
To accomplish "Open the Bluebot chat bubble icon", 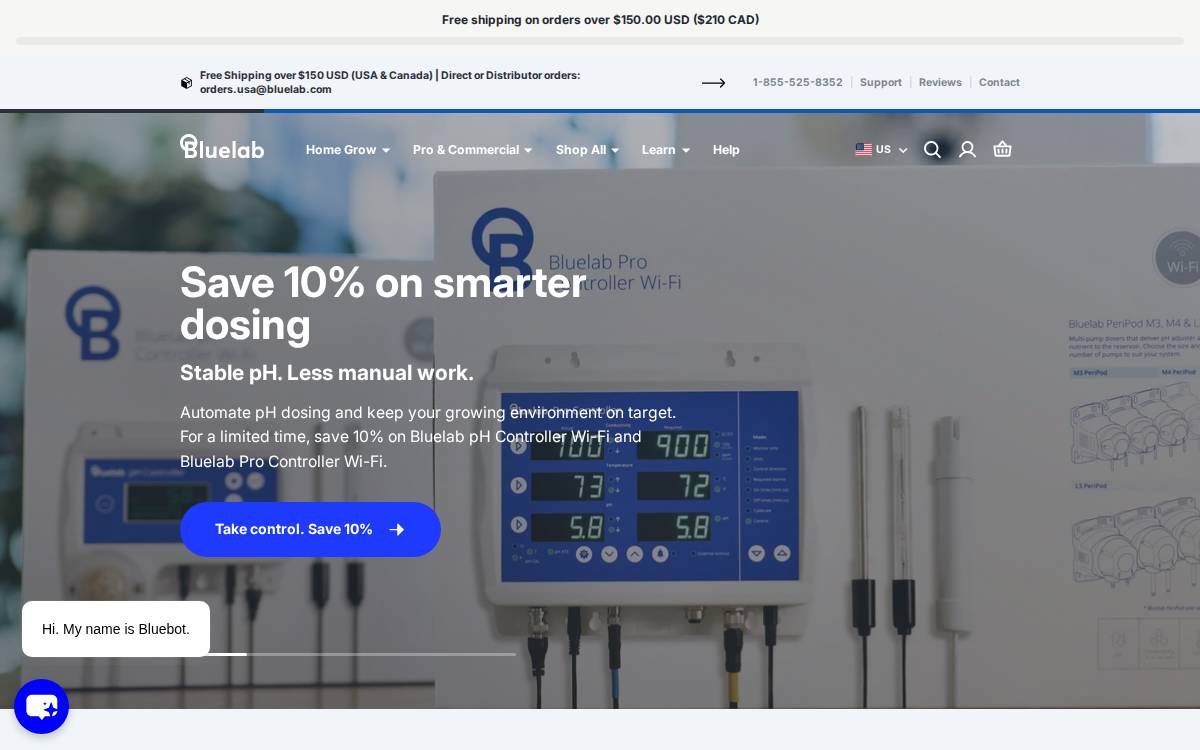I will [x=41, y=706].
